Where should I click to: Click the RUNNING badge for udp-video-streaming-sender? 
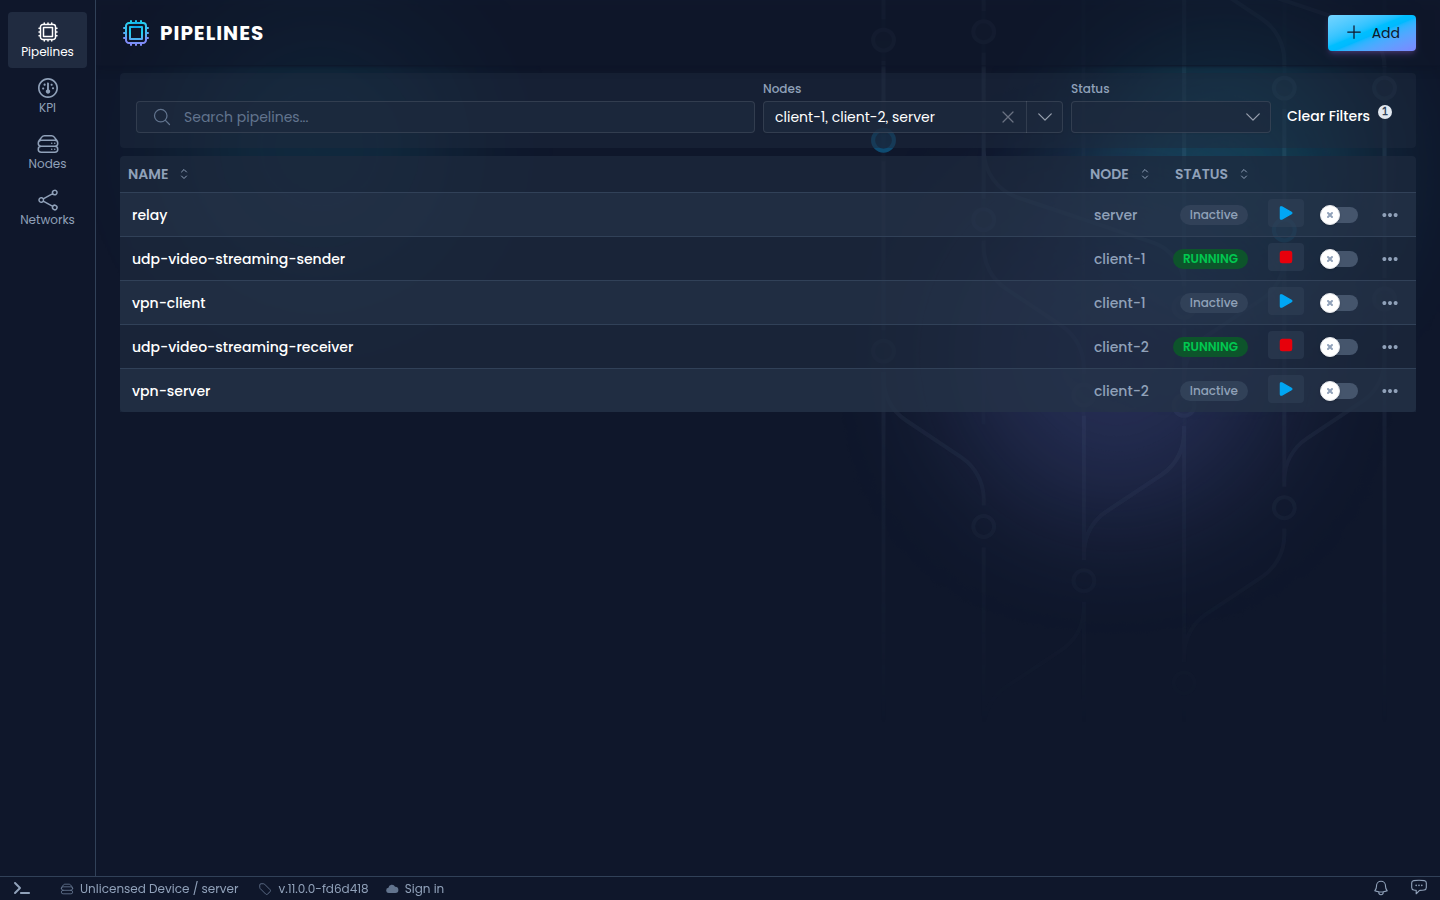(x=1210, y=259)
